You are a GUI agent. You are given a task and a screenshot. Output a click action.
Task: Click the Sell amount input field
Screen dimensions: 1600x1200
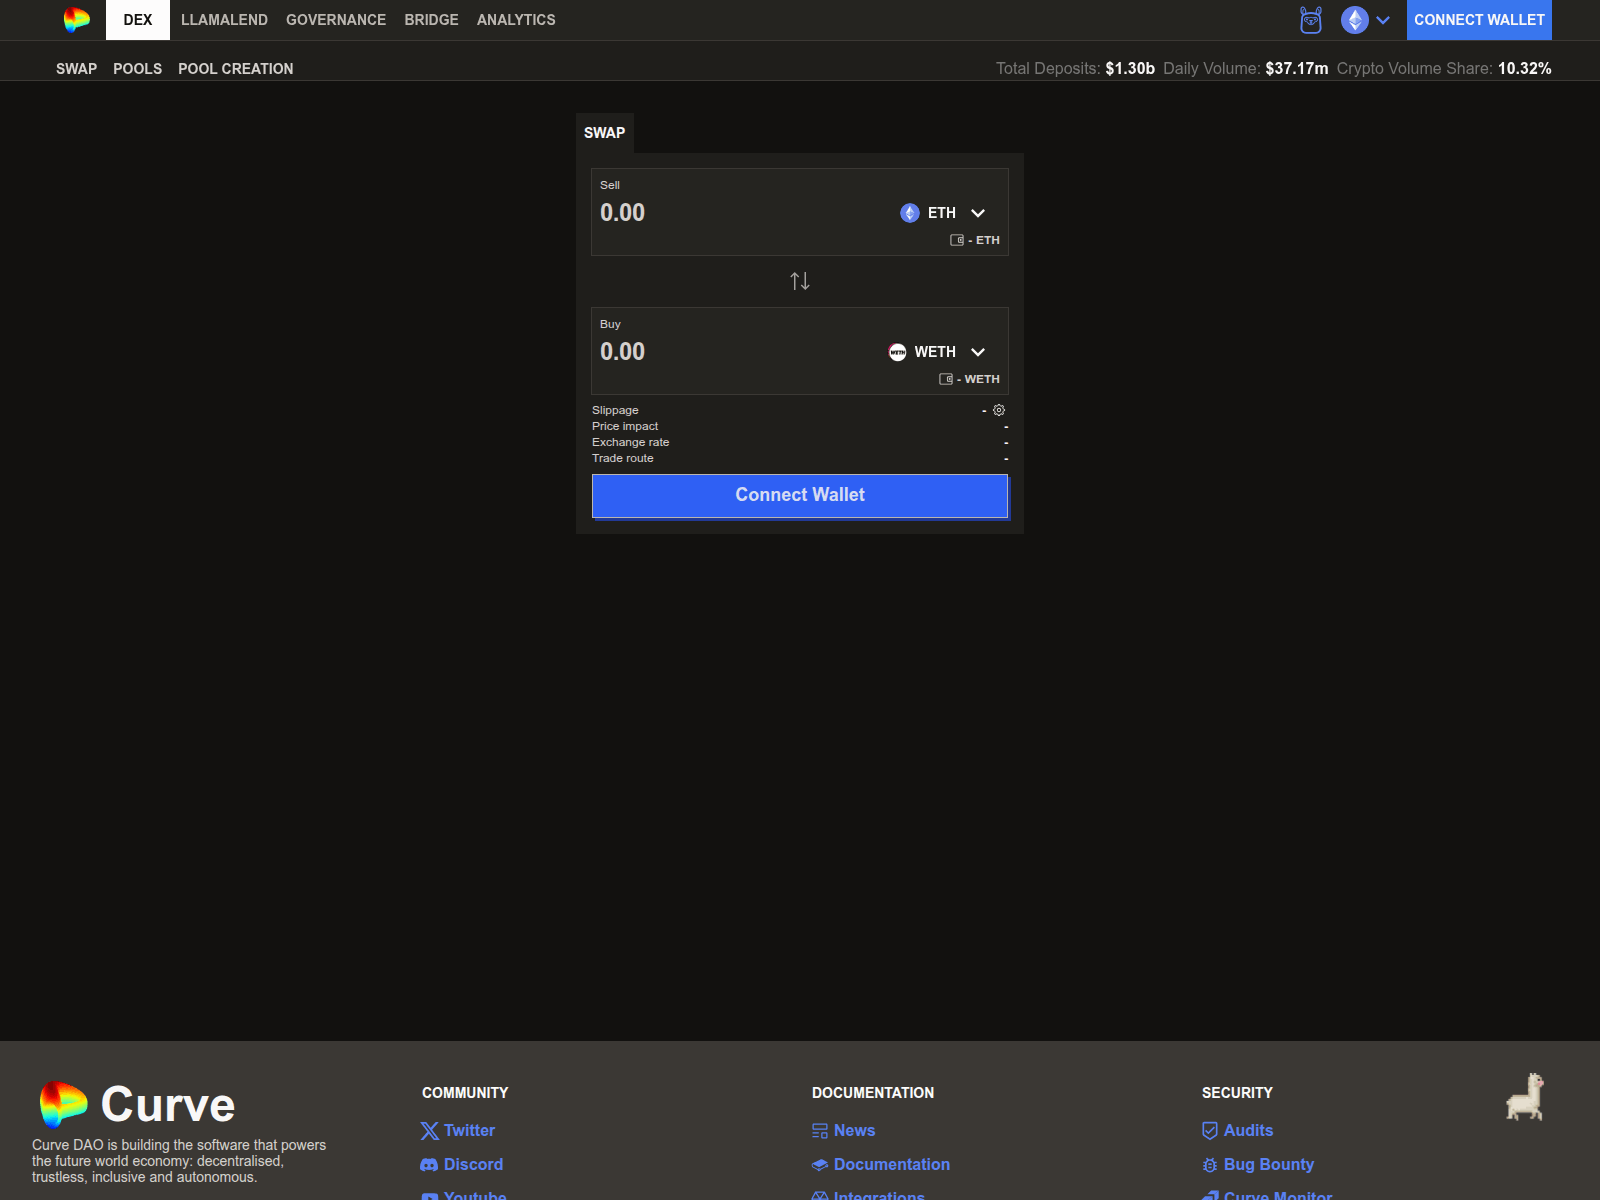[x=740, y=213]
